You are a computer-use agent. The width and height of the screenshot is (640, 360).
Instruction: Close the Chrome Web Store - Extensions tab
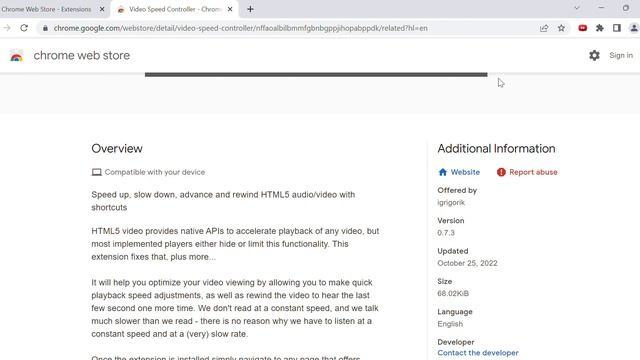click(x=102, y=9)
